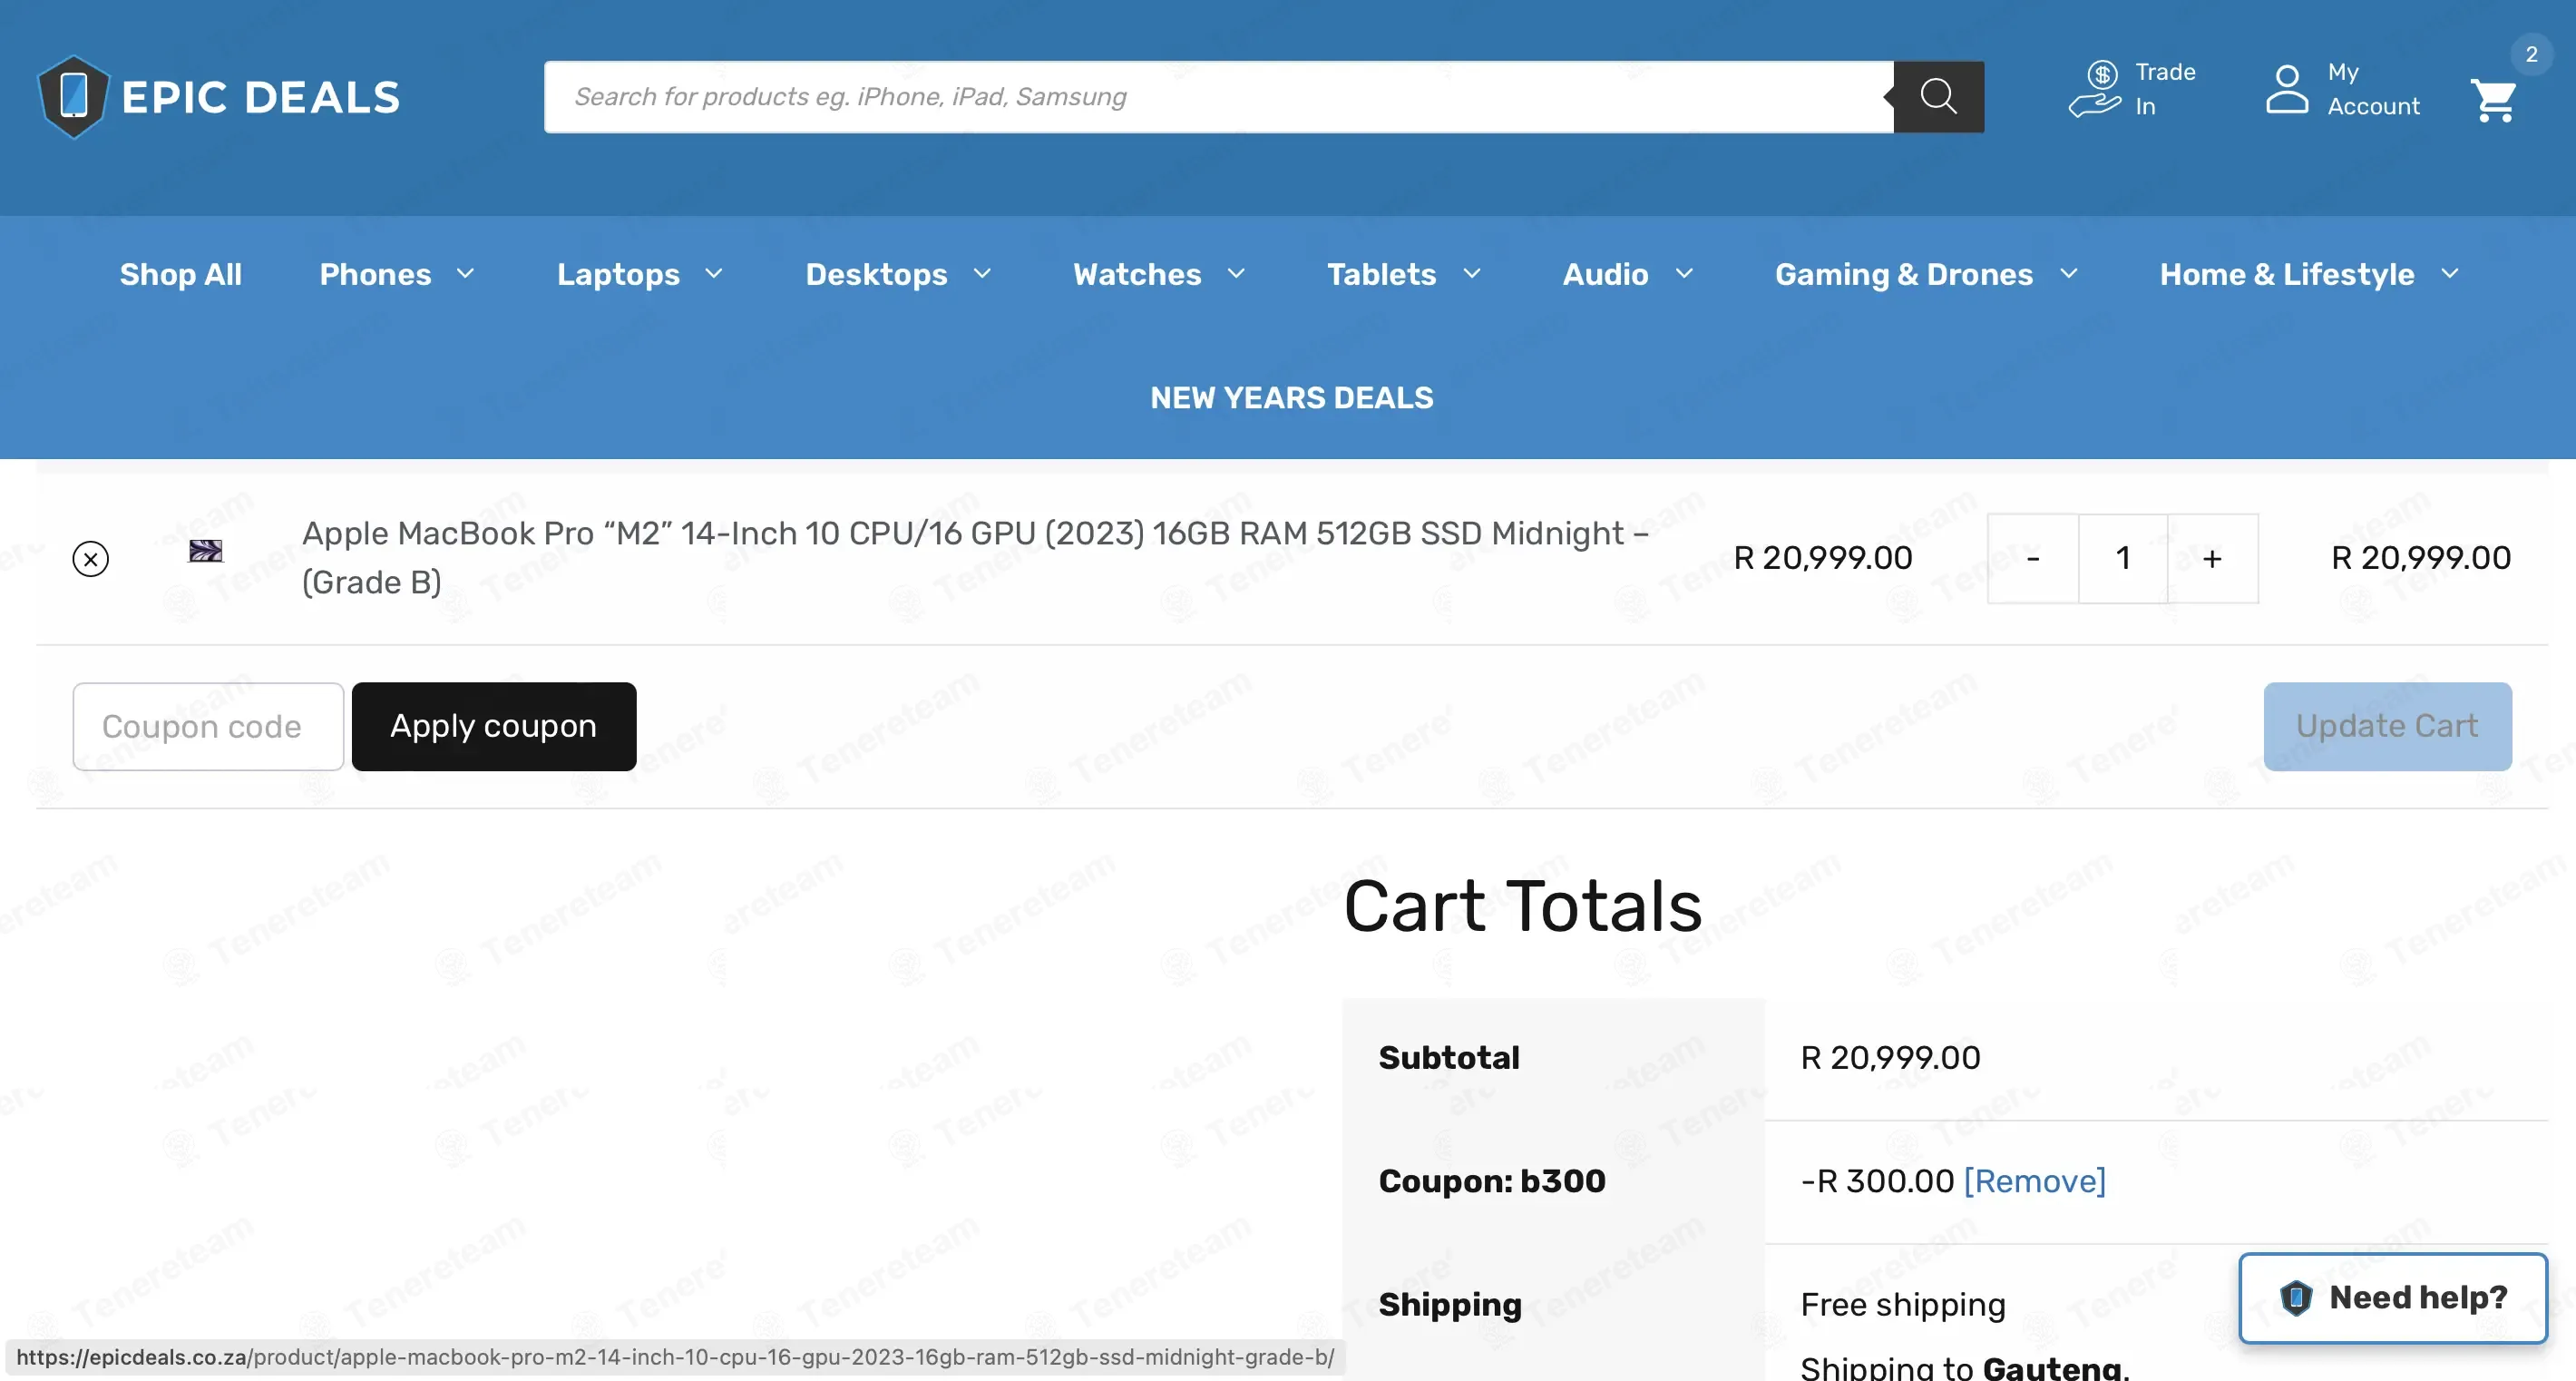This screenshot has height=1381, width=2576.
Task: Open the Audio menu
Action: (1605, 274)
